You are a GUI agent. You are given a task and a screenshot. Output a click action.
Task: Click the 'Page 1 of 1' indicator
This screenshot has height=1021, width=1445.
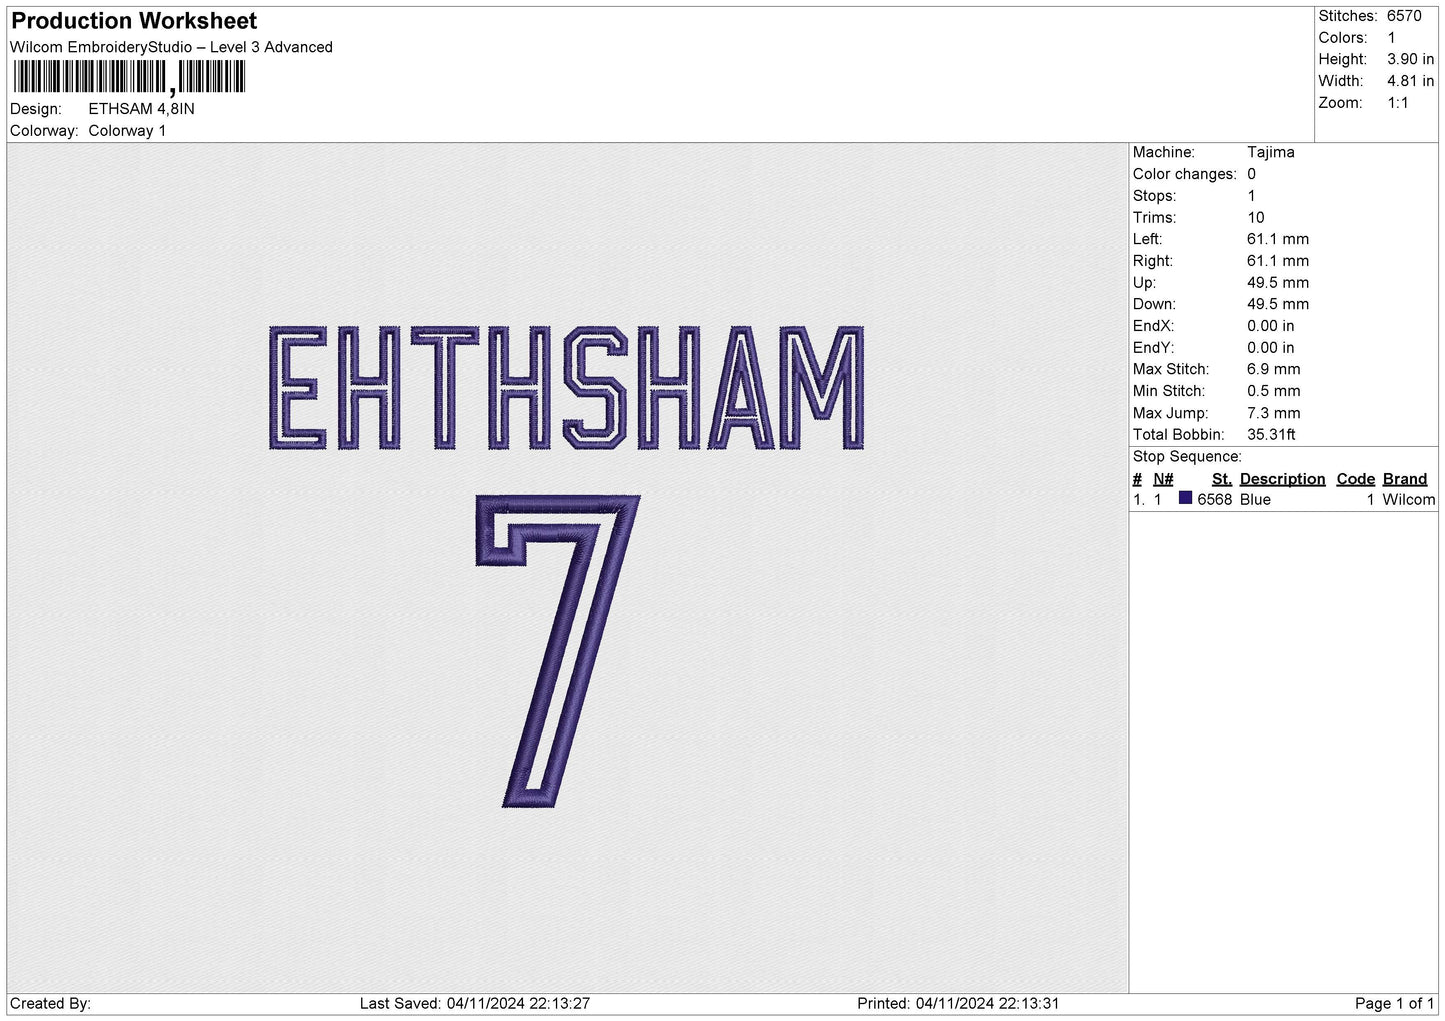tap(1395, 1004)
